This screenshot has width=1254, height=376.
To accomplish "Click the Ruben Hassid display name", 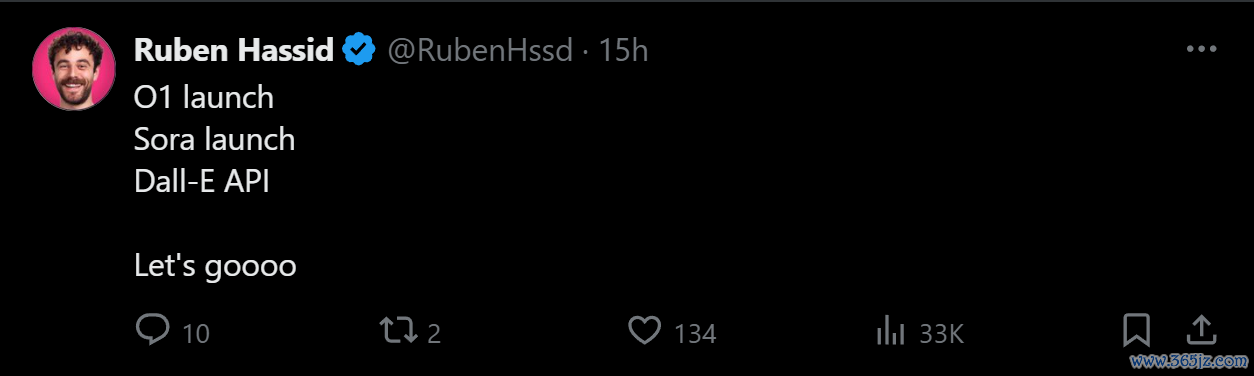I will click(x=234, y=49).
